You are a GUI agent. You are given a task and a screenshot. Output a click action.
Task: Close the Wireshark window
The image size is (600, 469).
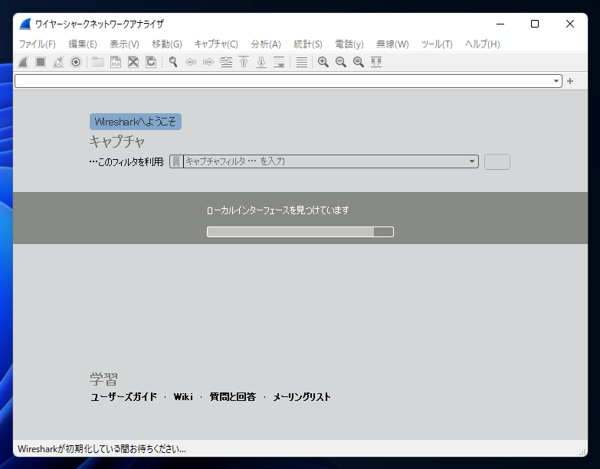(x=570, y=24)
